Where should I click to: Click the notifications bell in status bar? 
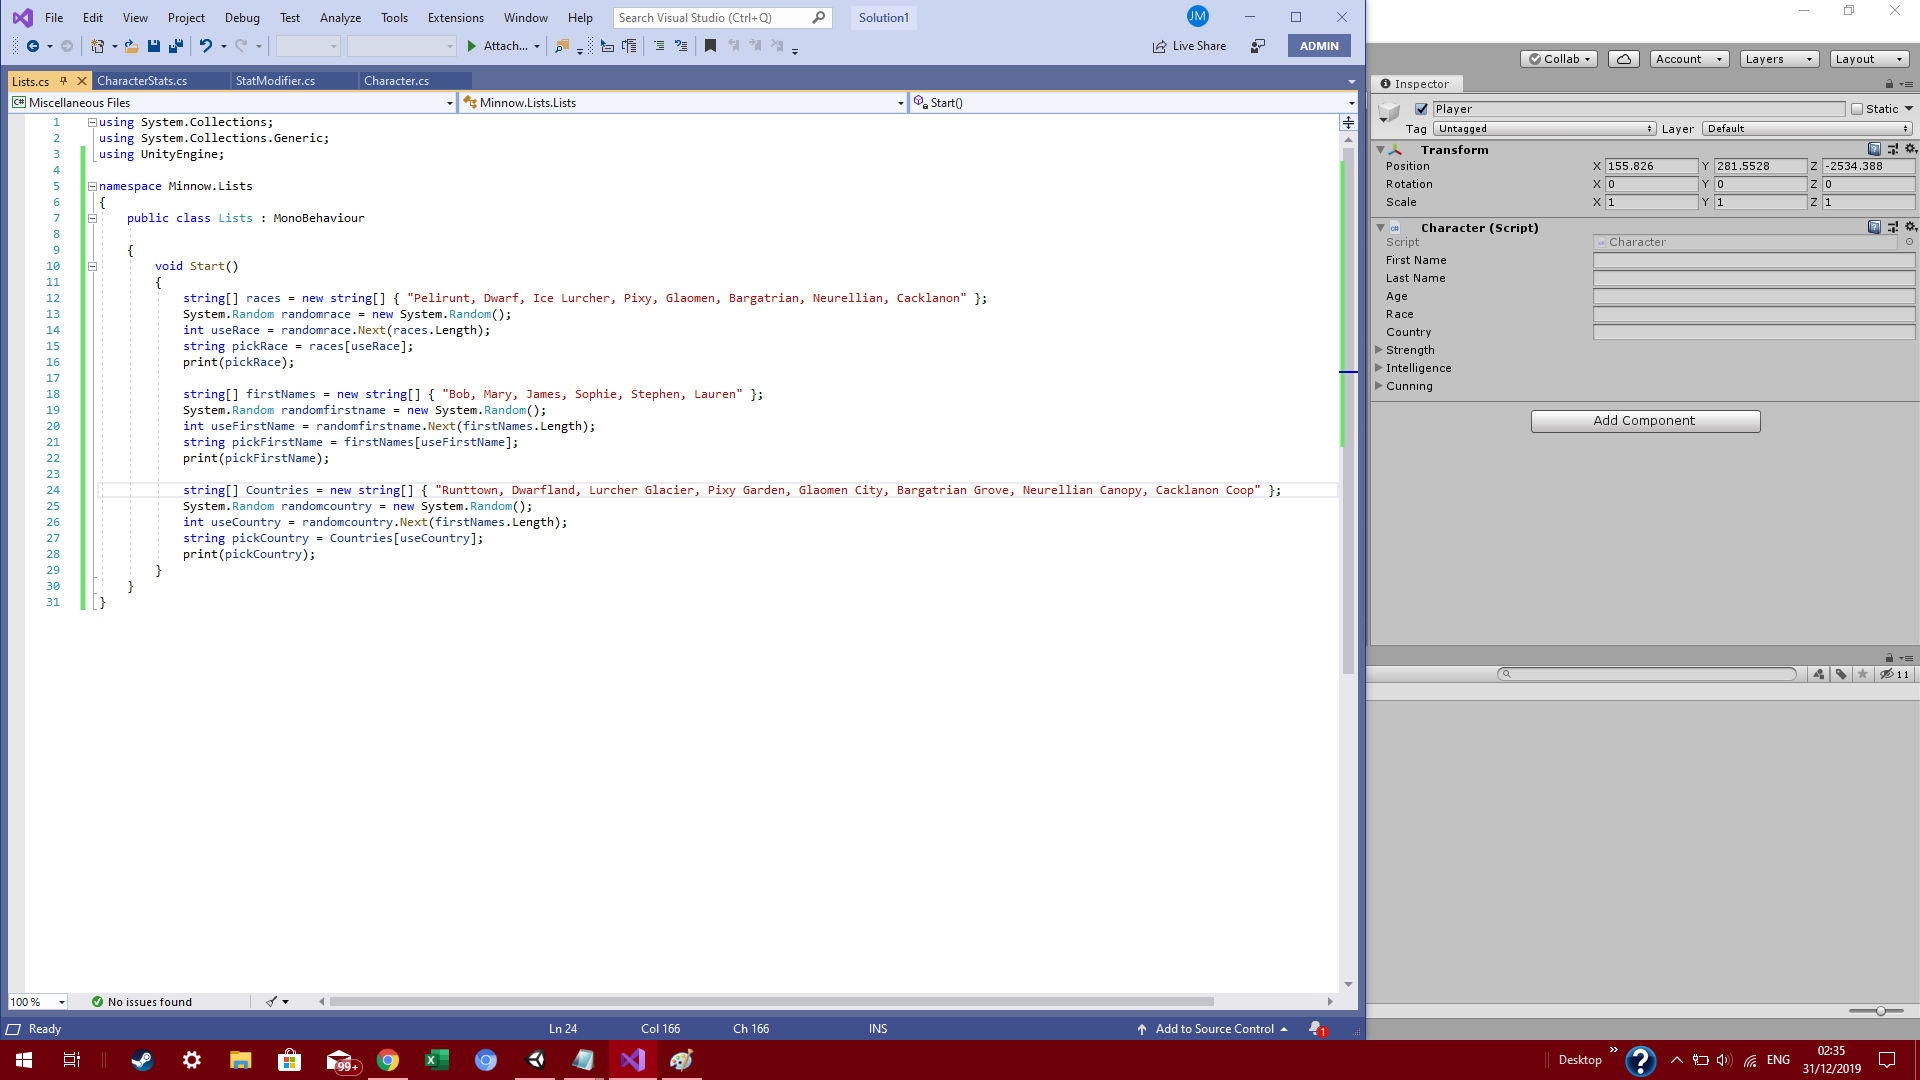point(1316,1029)
